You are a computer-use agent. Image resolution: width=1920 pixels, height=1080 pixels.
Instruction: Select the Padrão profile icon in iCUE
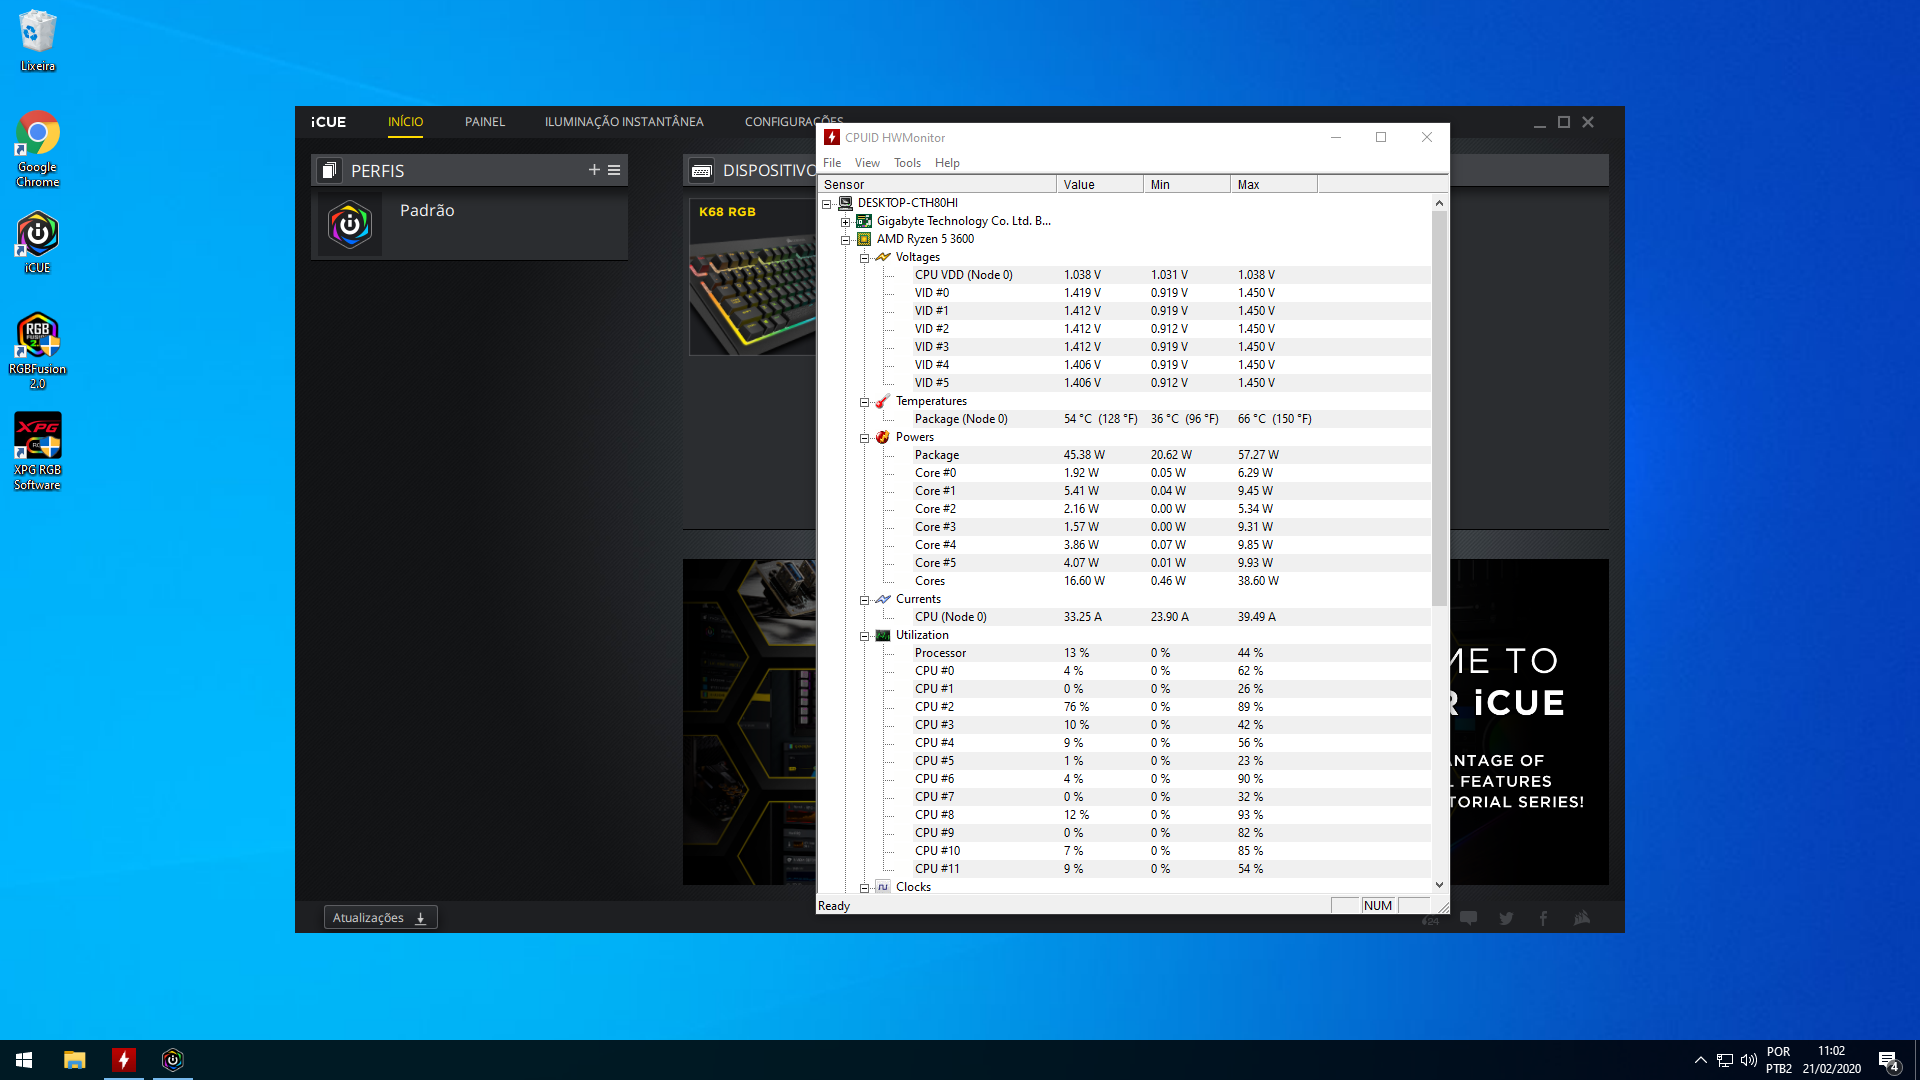350,224
